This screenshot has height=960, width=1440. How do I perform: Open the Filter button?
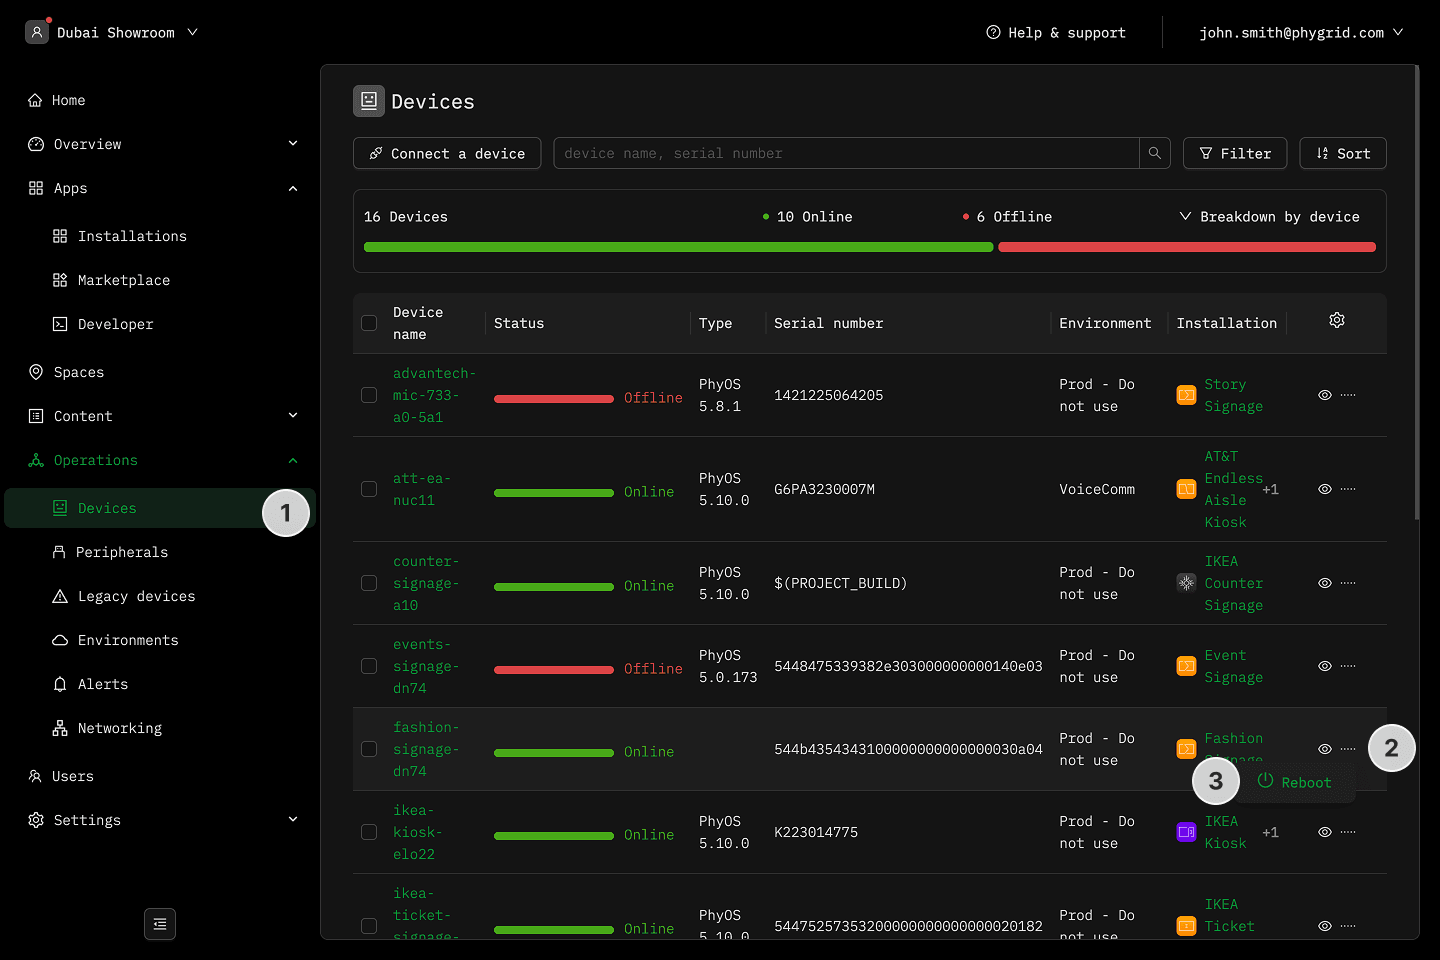click(1234, 153)
